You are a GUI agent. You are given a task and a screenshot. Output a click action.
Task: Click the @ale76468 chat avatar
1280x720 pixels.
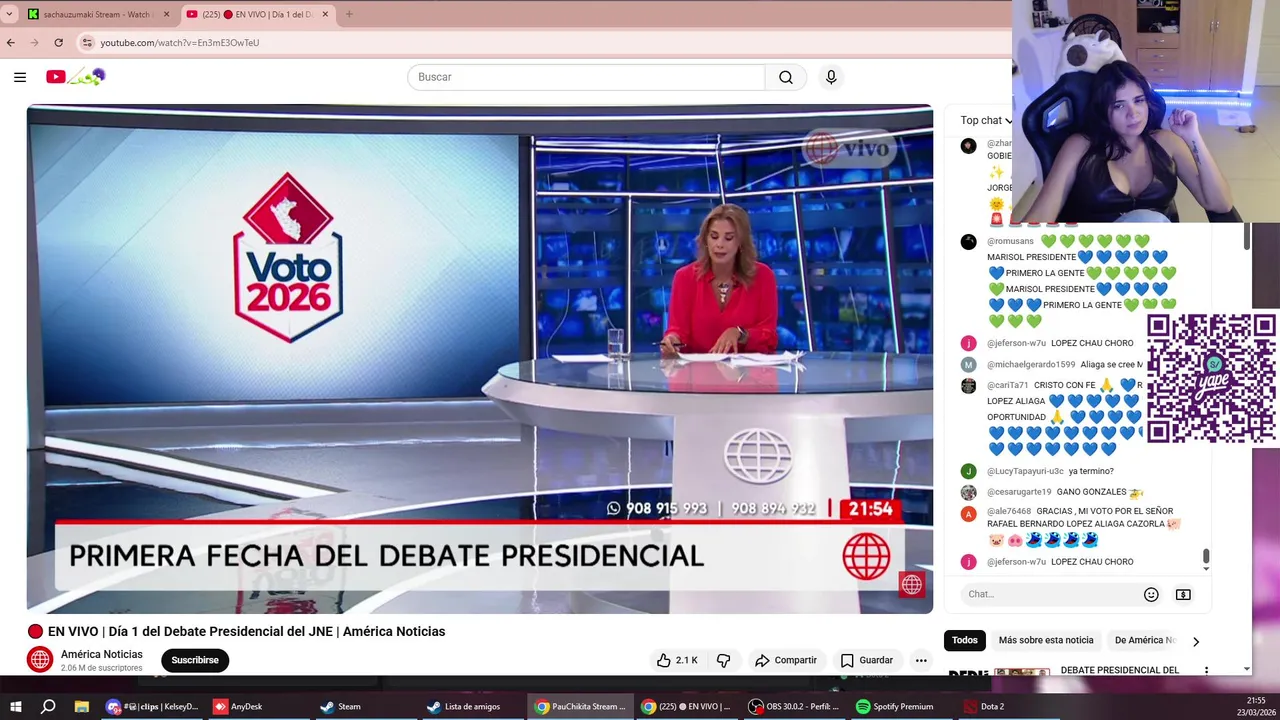[x=968, y=514]
